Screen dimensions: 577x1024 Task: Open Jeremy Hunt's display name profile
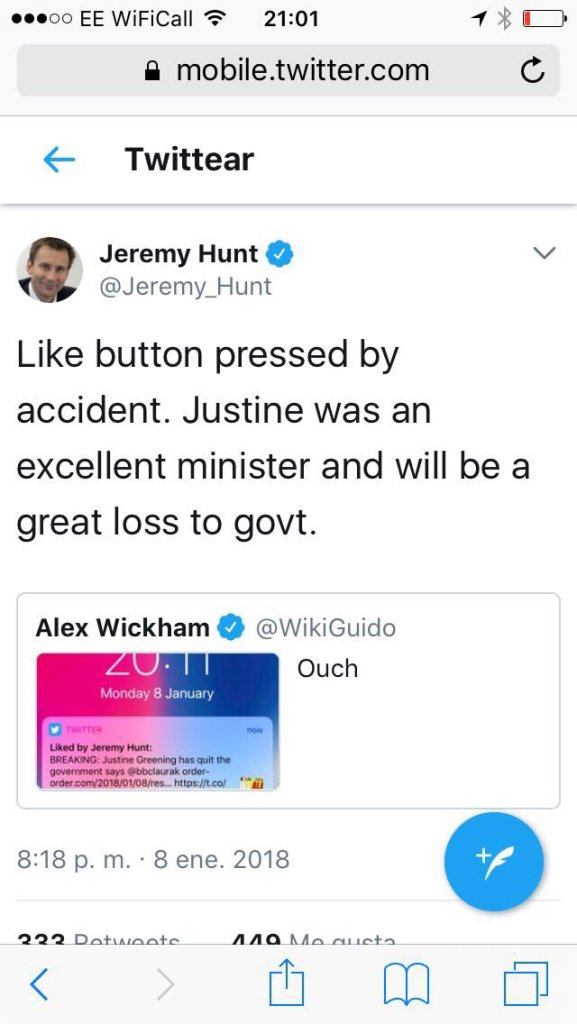pyautogui.click(x=178, y=253)
